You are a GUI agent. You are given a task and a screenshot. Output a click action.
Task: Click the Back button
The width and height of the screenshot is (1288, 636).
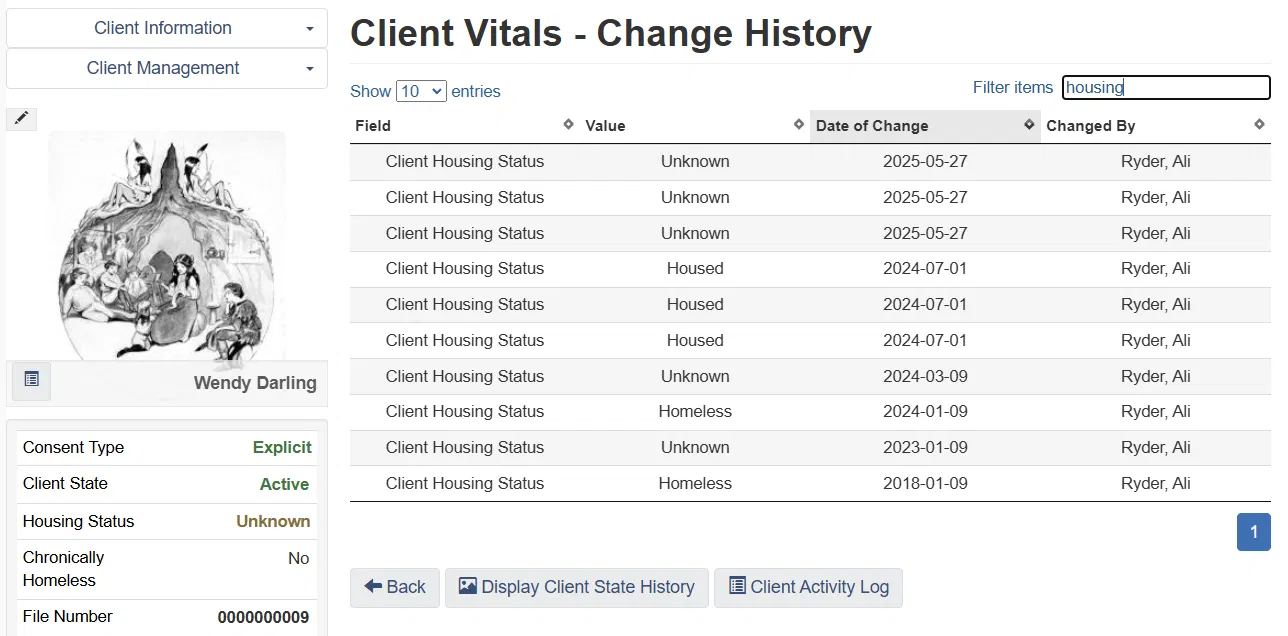coord(395,587)
